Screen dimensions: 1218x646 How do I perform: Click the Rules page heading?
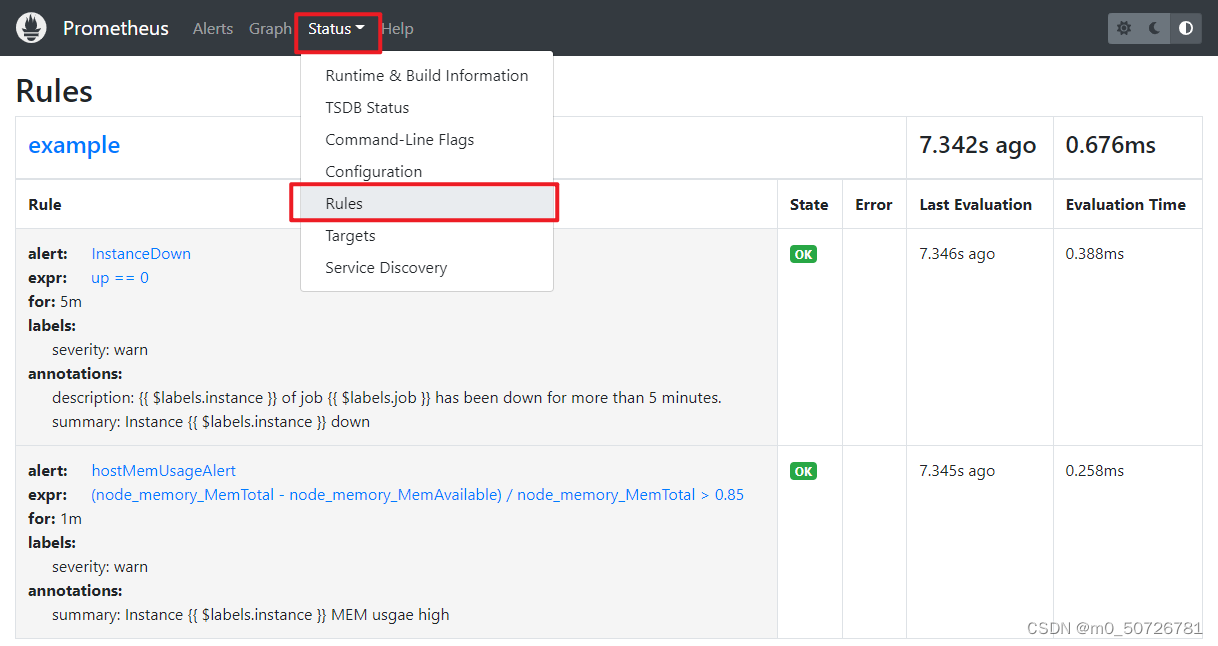(54, 91)
